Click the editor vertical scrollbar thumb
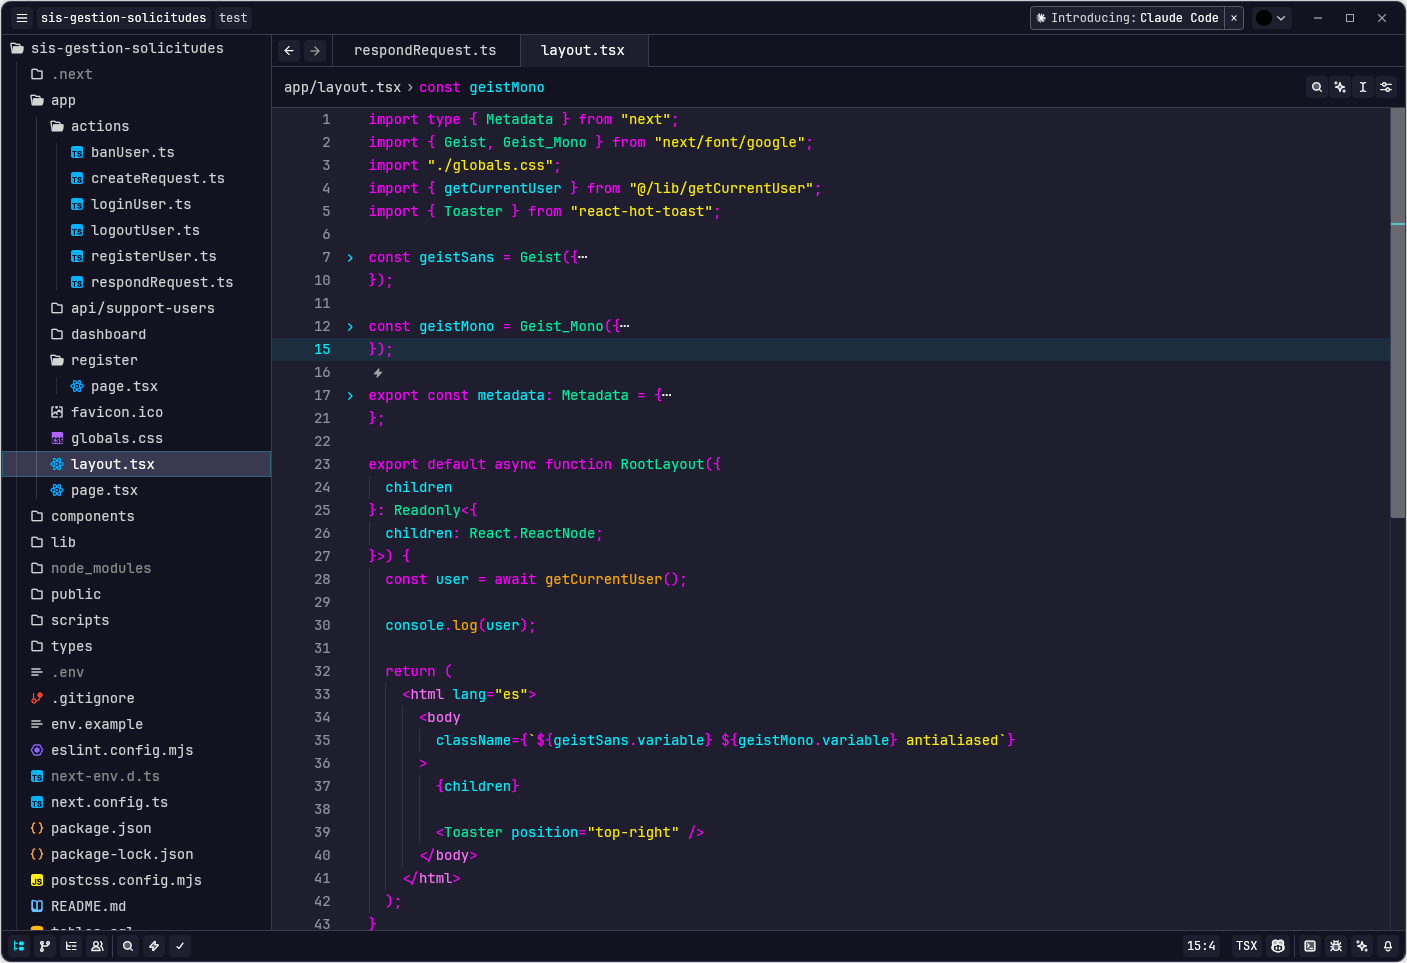Screen dimensions: 1407x963 click(x=1398, y=313)
